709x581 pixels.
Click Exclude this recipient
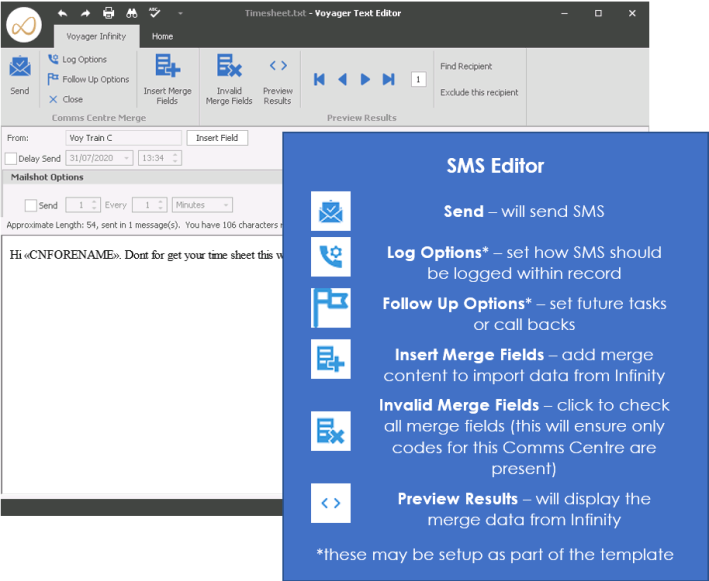pos(479,93)
